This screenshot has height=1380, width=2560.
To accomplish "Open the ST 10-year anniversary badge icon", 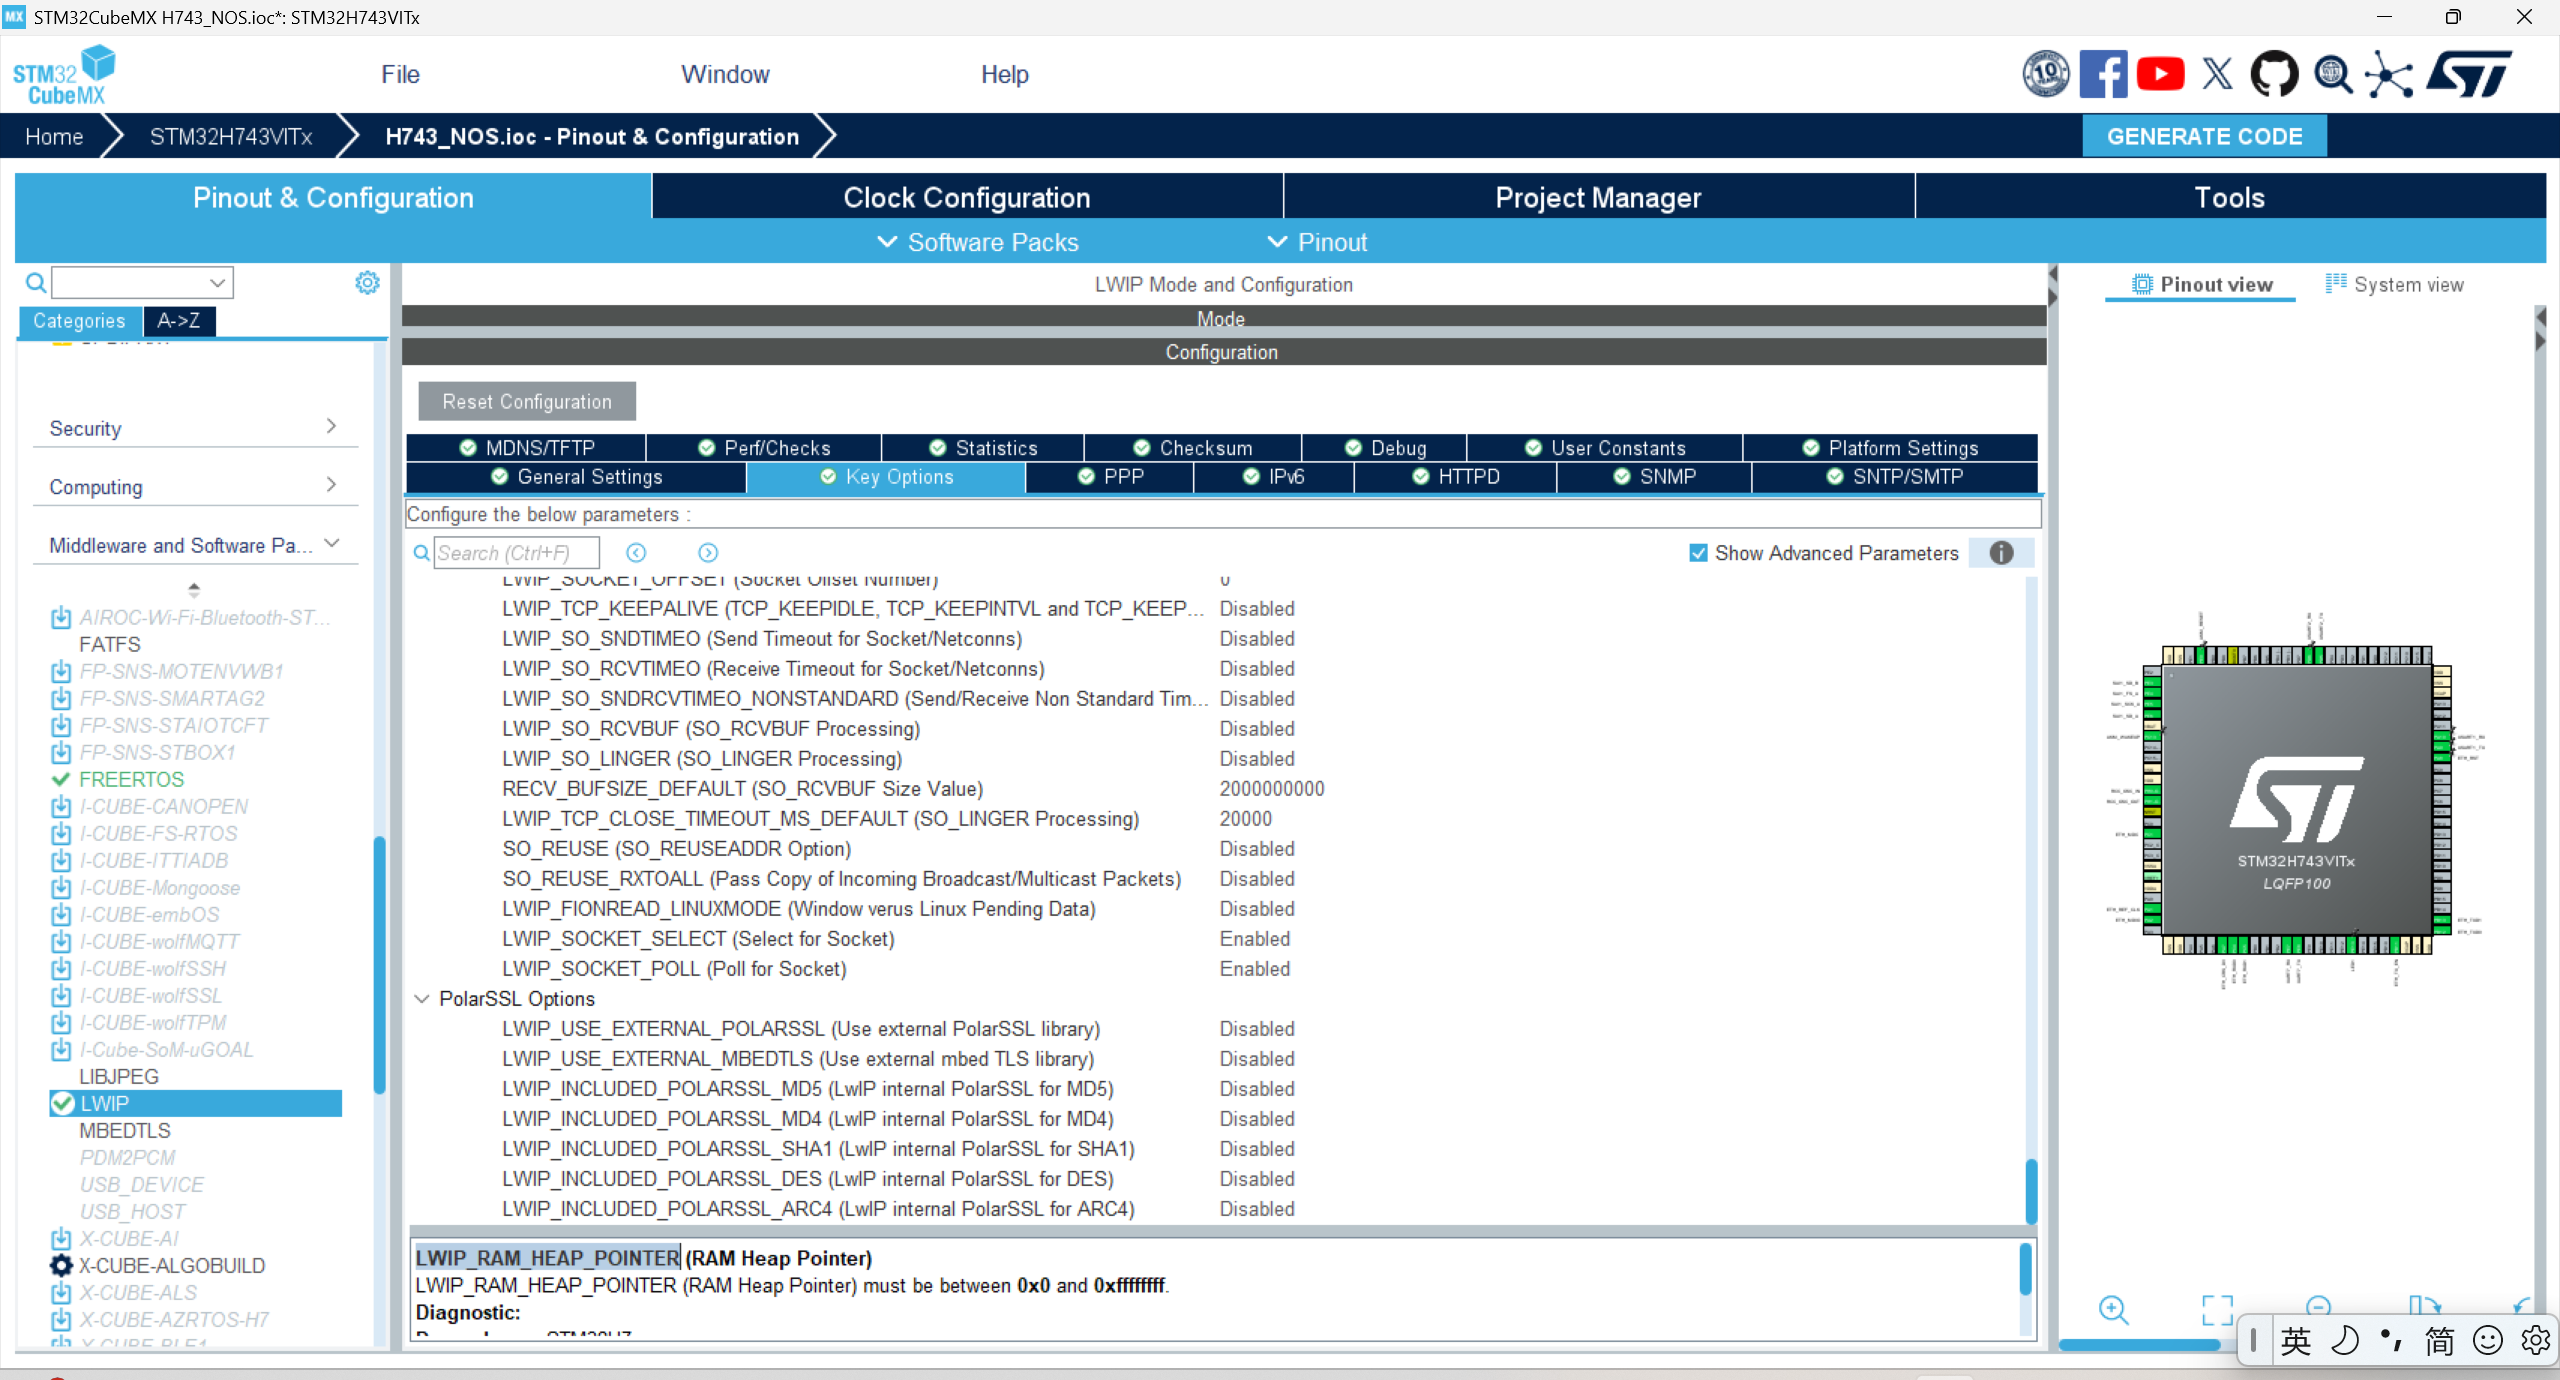I will click(2046, 75).
